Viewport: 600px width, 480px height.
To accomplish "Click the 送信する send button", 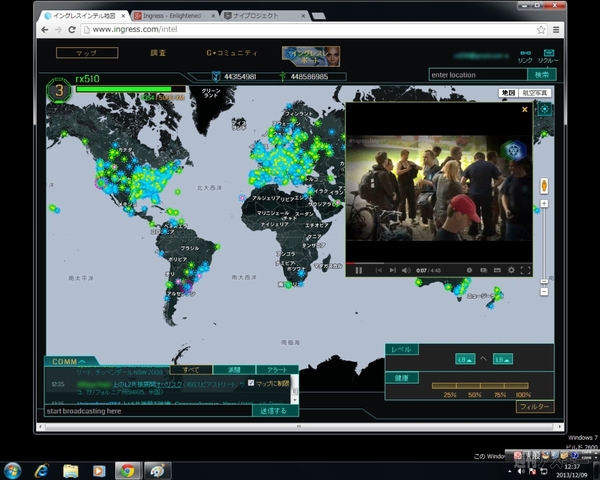I will pyautogui.click(x=273, y=410).
